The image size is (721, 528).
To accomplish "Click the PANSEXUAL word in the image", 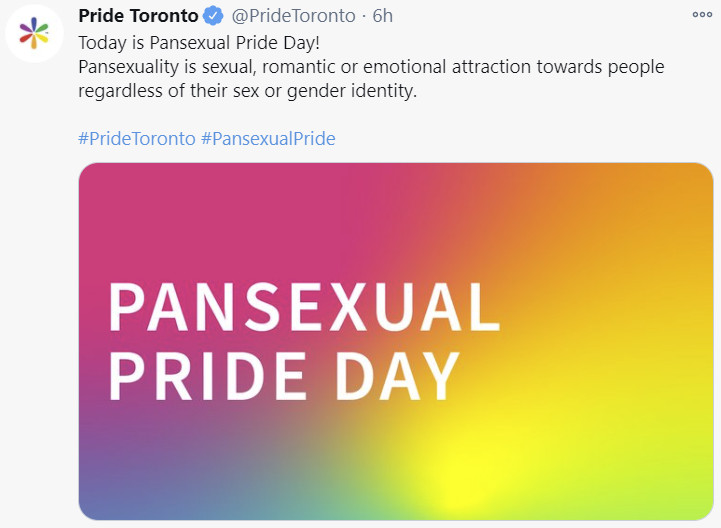I will pos(304,307).
